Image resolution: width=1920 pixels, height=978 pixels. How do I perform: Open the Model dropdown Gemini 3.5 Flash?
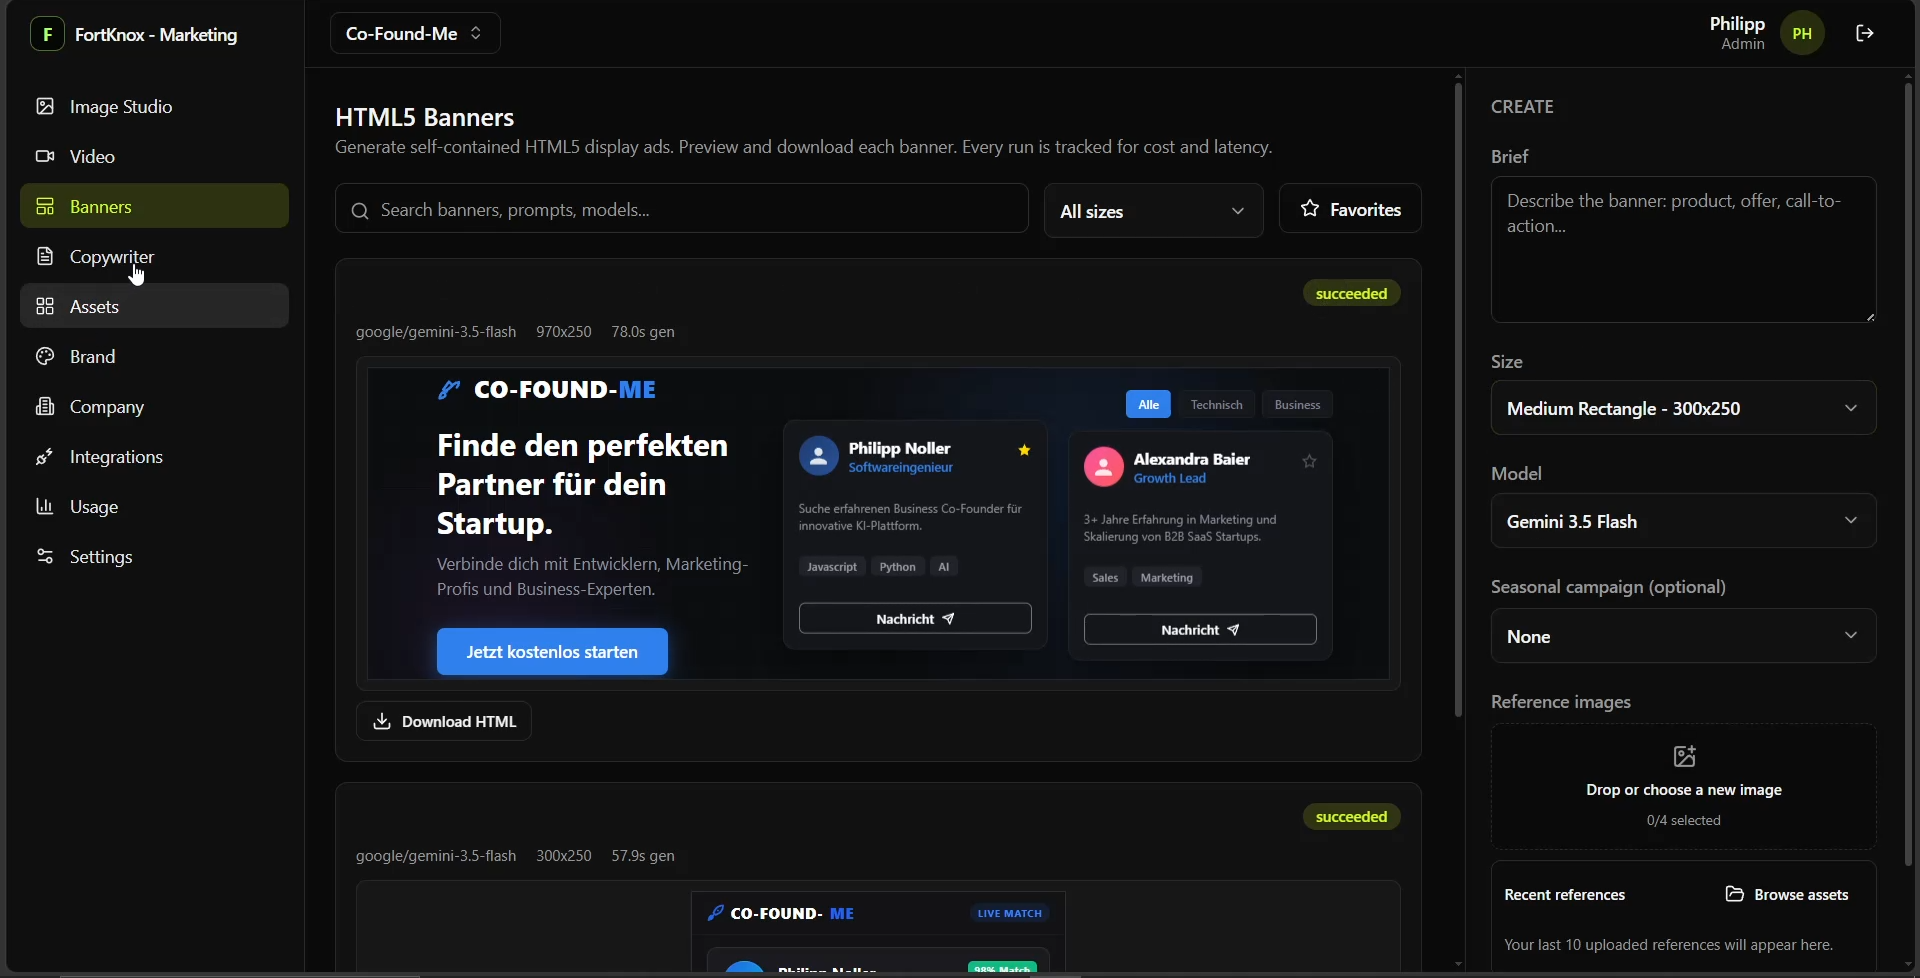coord(1684,521)
